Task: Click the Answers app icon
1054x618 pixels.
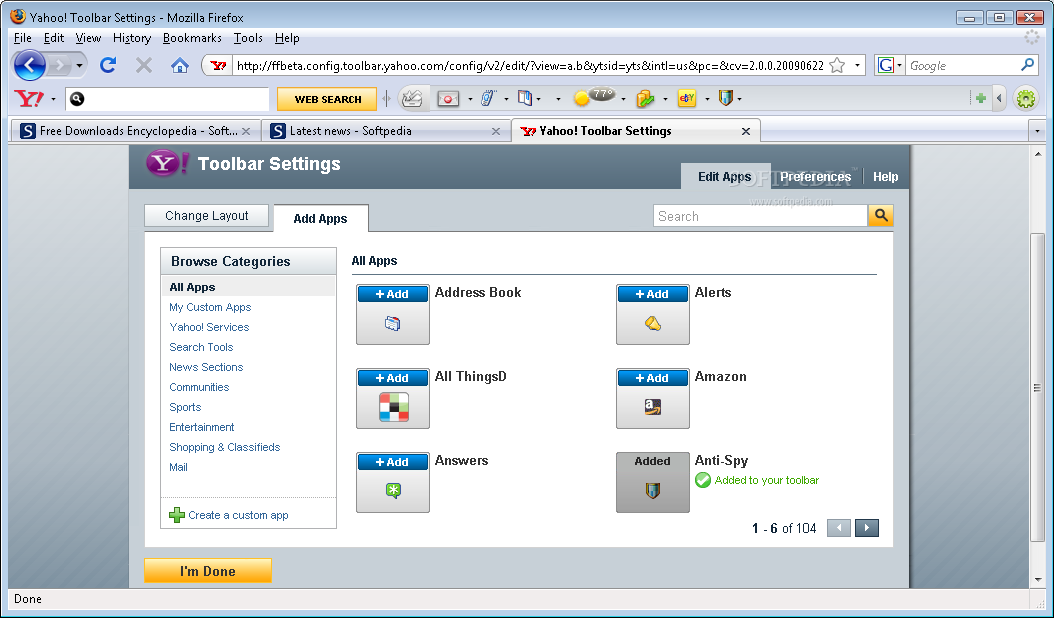Action: point(393,491)
